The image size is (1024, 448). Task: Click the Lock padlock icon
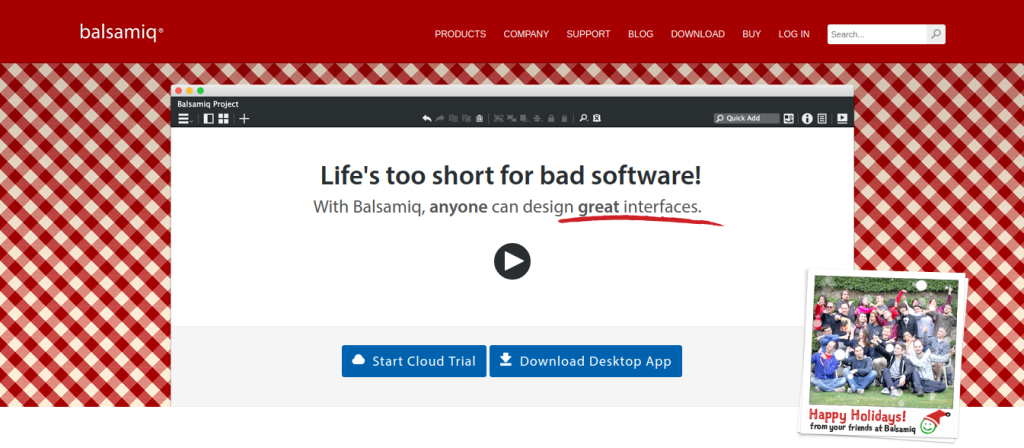(551, 118)
